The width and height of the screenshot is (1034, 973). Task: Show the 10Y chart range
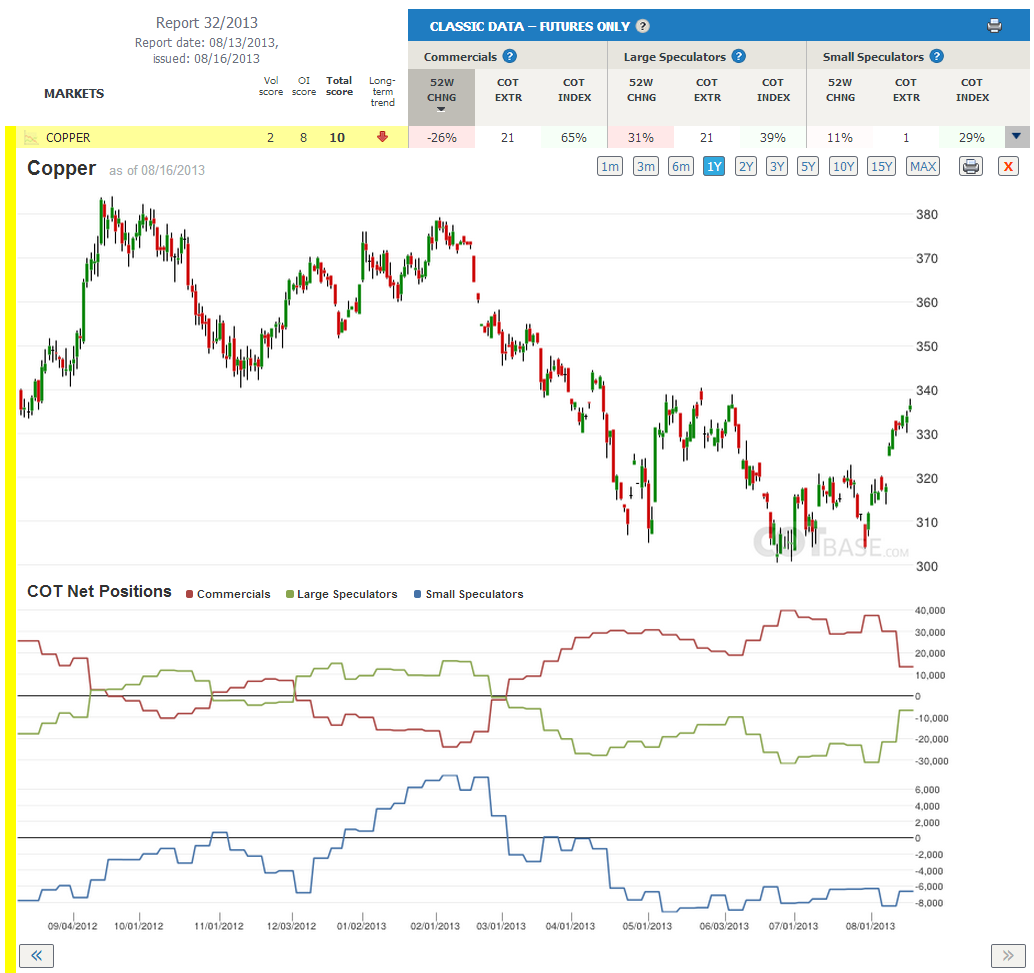tap(843, 166)
